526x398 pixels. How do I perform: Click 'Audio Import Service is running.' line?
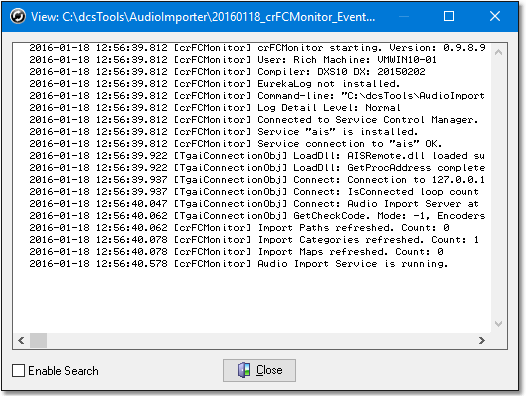pyautogui.click(x=239, y=264)
